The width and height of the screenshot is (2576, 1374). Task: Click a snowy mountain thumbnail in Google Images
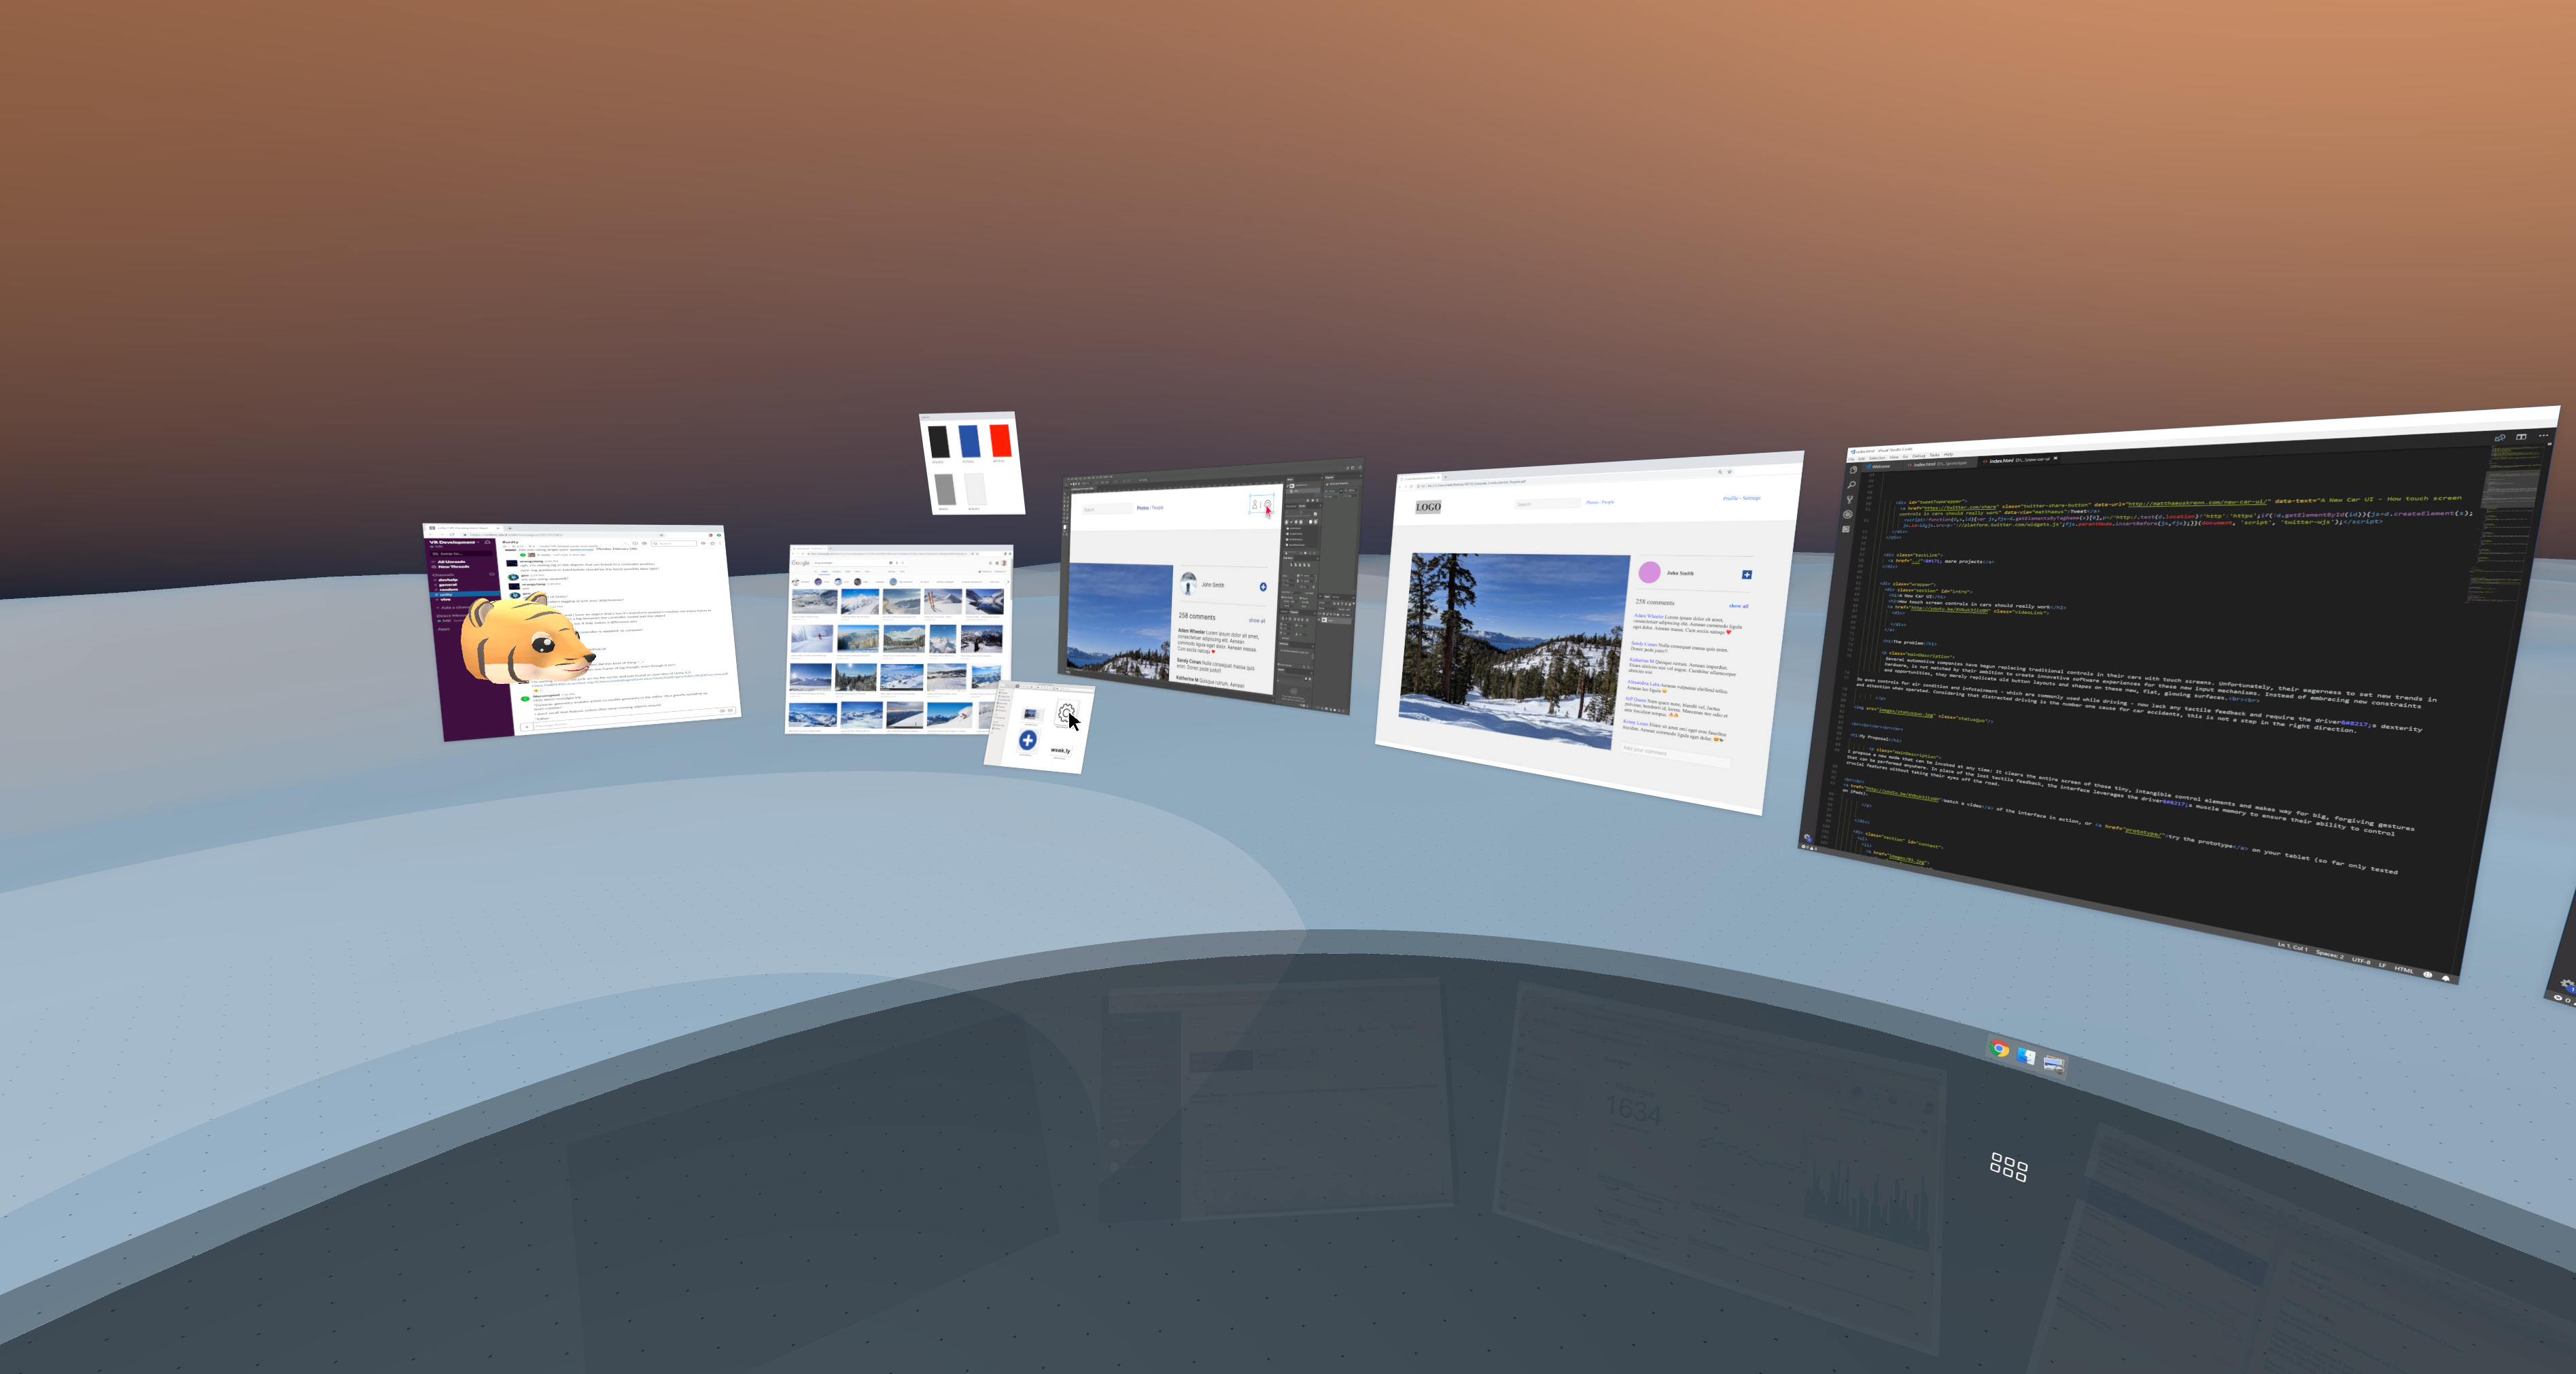861,601
